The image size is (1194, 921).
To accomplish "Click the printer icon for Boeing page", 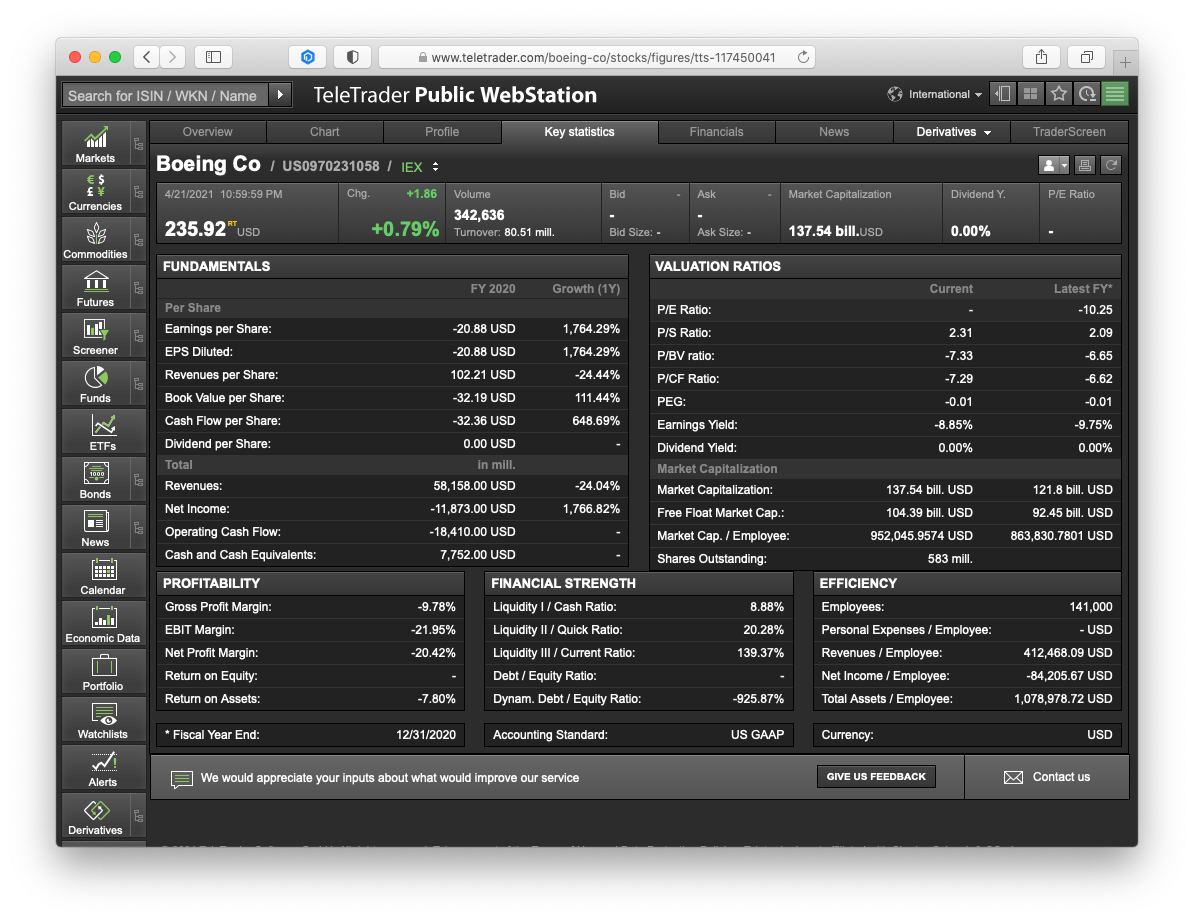I will tap(1085, 165).
